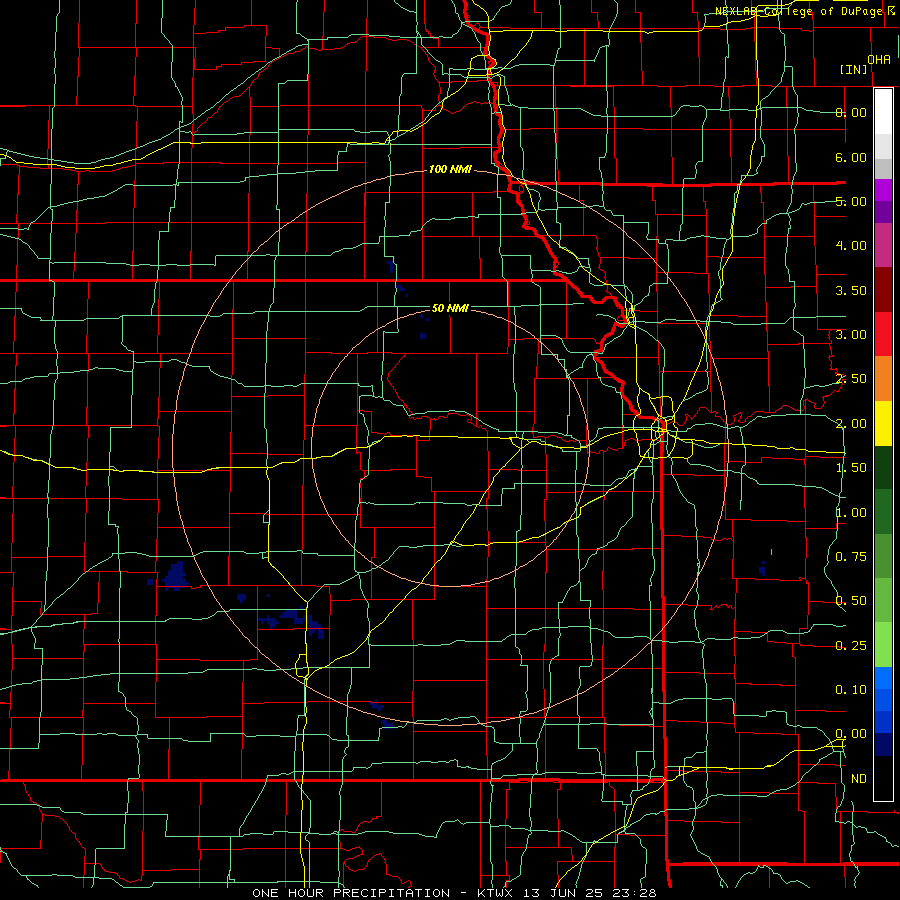The height and width of the screenshot is (900, 900).
Task: Click the "1.50" legend value
Action: 851,468
